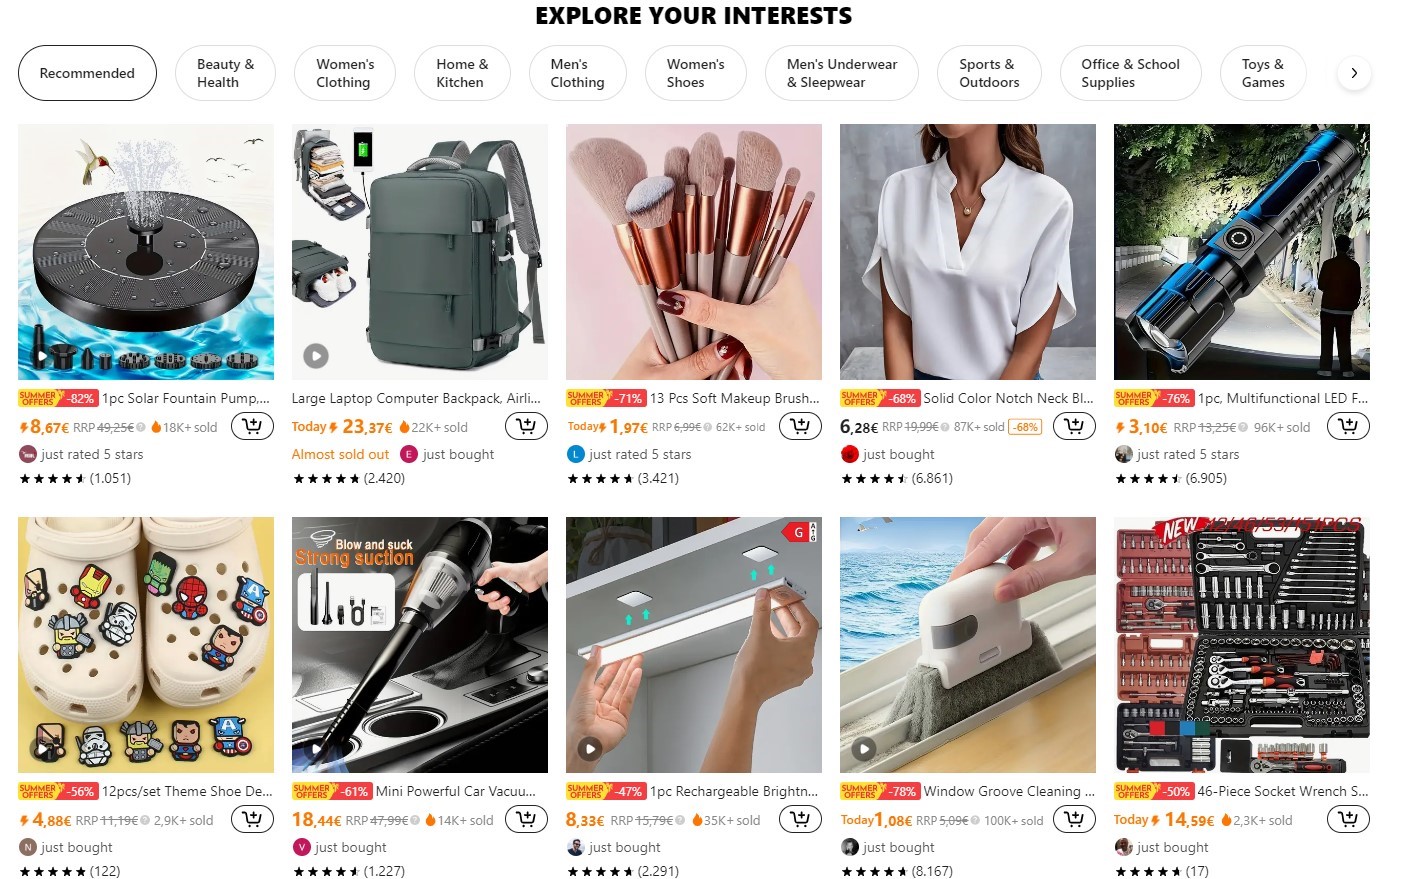Show more categories with right arrow
The width and height of the screenshot is (1424, 879).
[1354, 73]
